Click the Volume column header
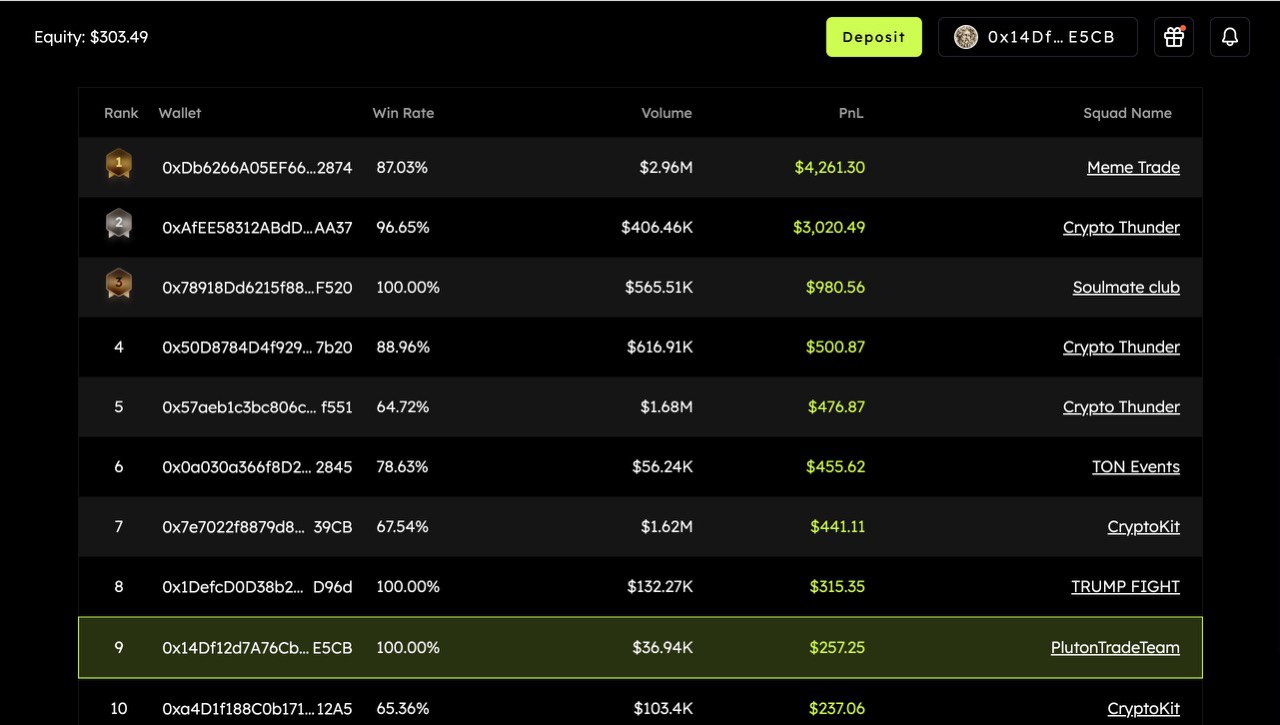This screenshot has width=1280, height=725. 666,113
